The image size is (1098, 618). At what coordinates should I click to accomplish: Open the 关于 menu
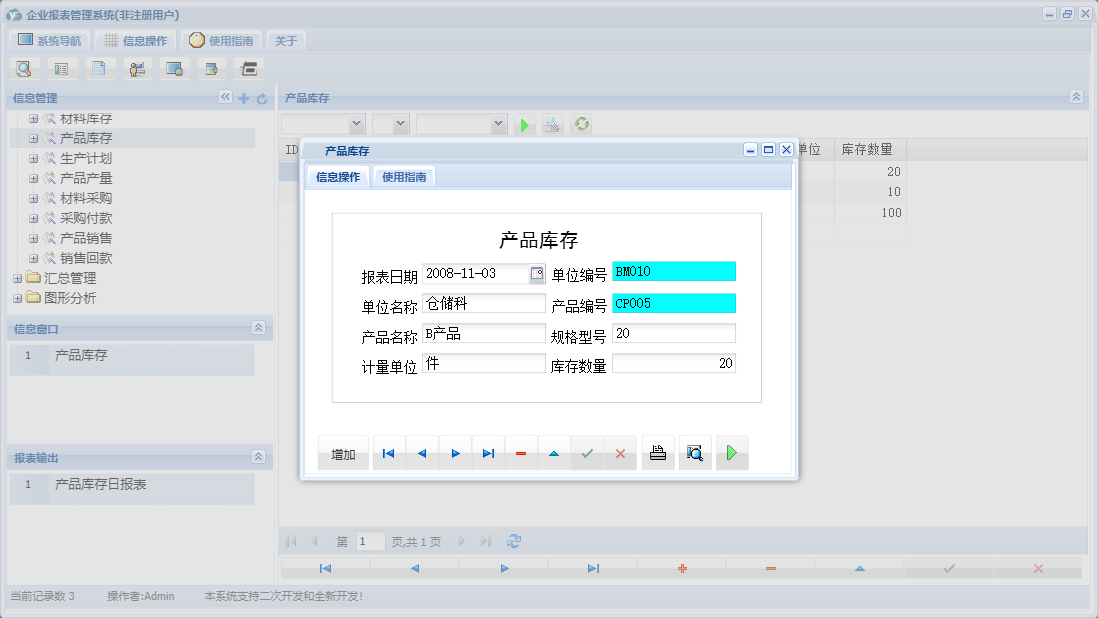point(286,41)
